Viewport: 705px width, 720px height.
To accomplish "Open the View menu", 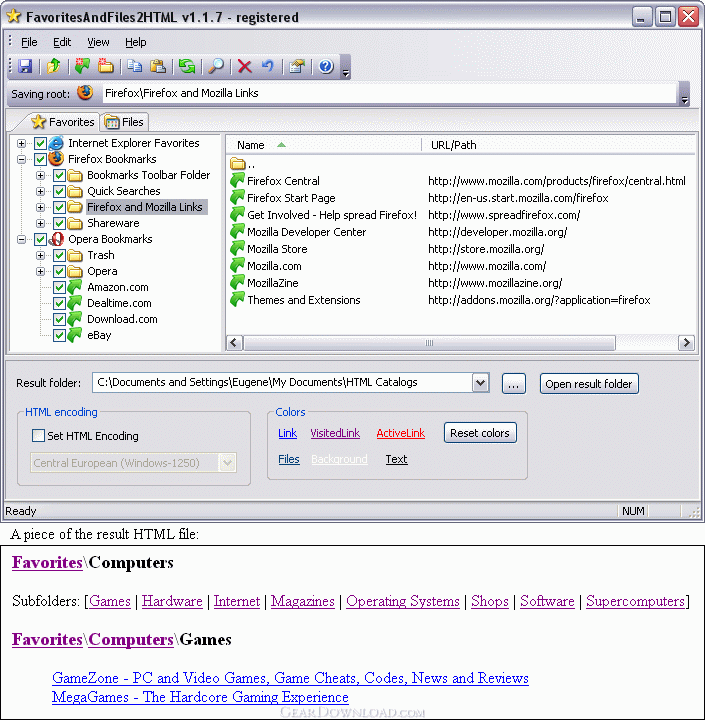I will [x=98, y=42].
